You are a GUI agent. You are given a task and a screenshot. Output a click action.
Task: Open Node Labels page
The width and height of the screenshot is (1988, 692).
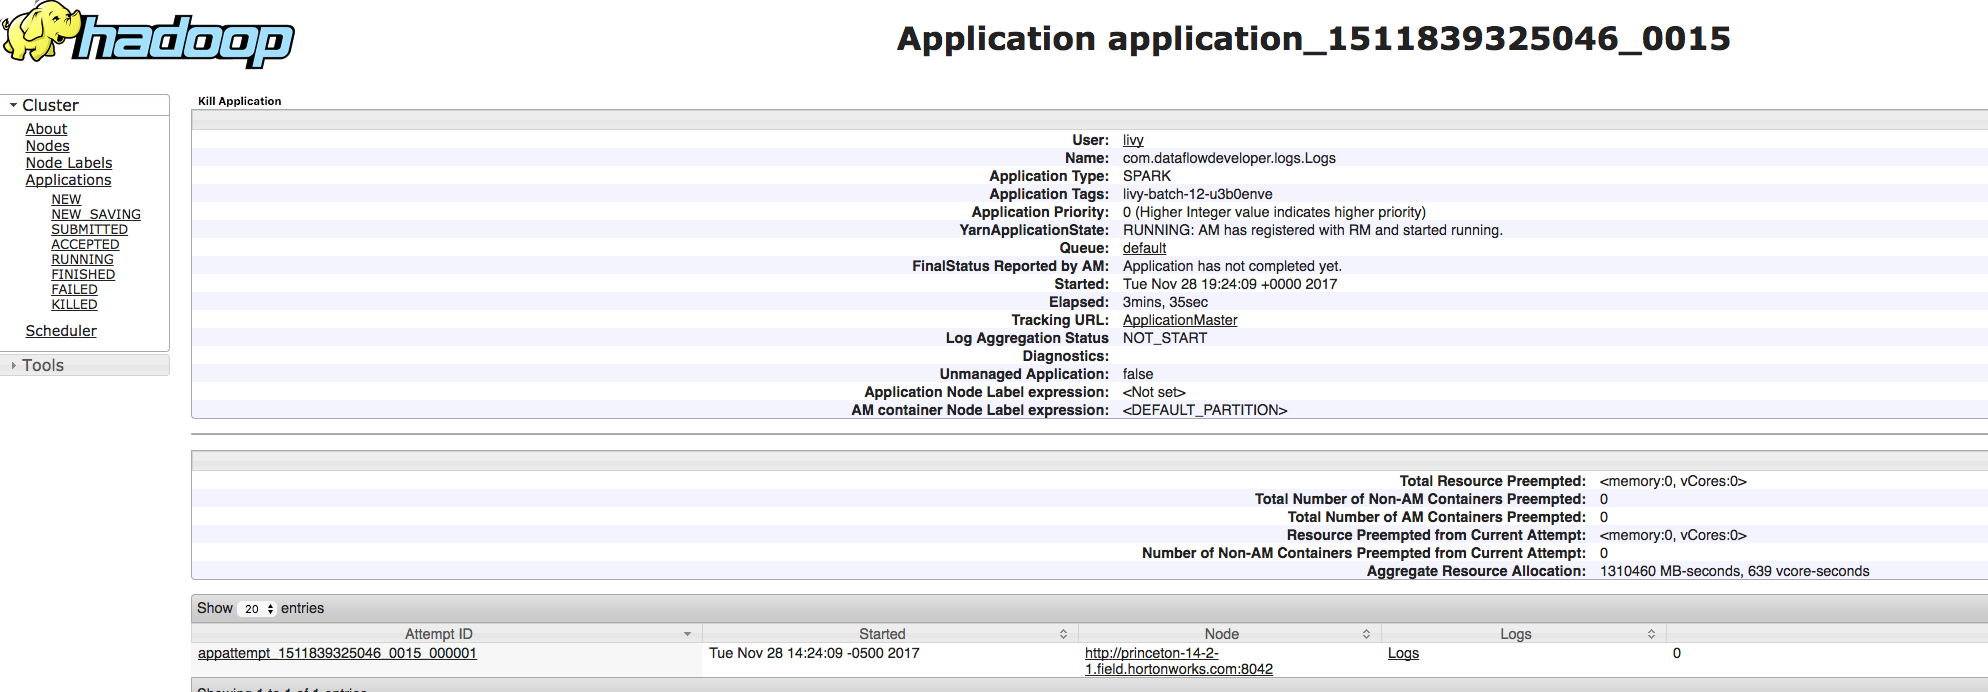[x=69, y=163]
